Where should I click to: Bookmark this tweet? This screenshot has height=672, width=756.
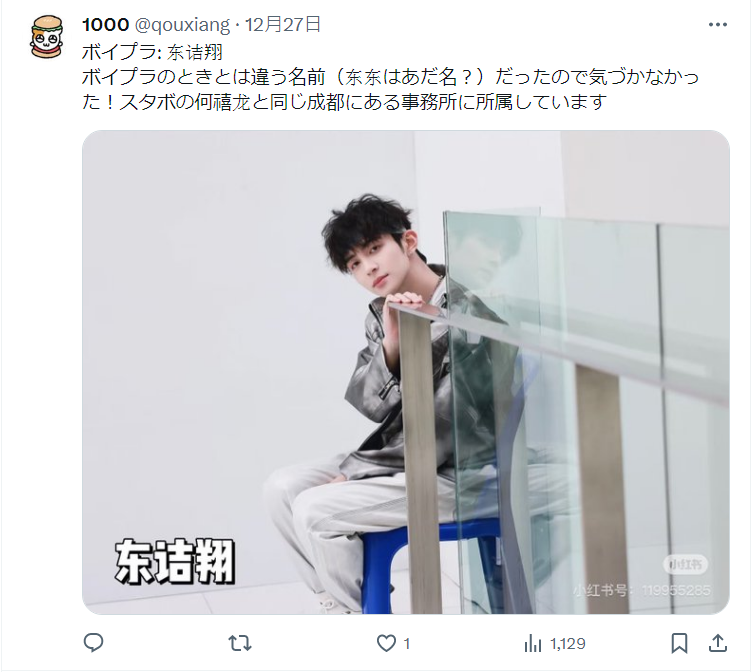[x=679, y=643]
